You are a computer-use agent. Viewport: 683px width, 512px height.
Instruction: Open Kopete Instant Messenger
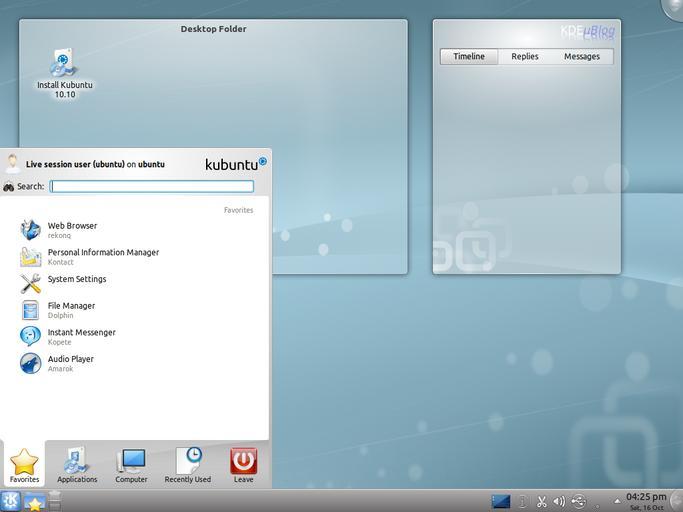81,337
